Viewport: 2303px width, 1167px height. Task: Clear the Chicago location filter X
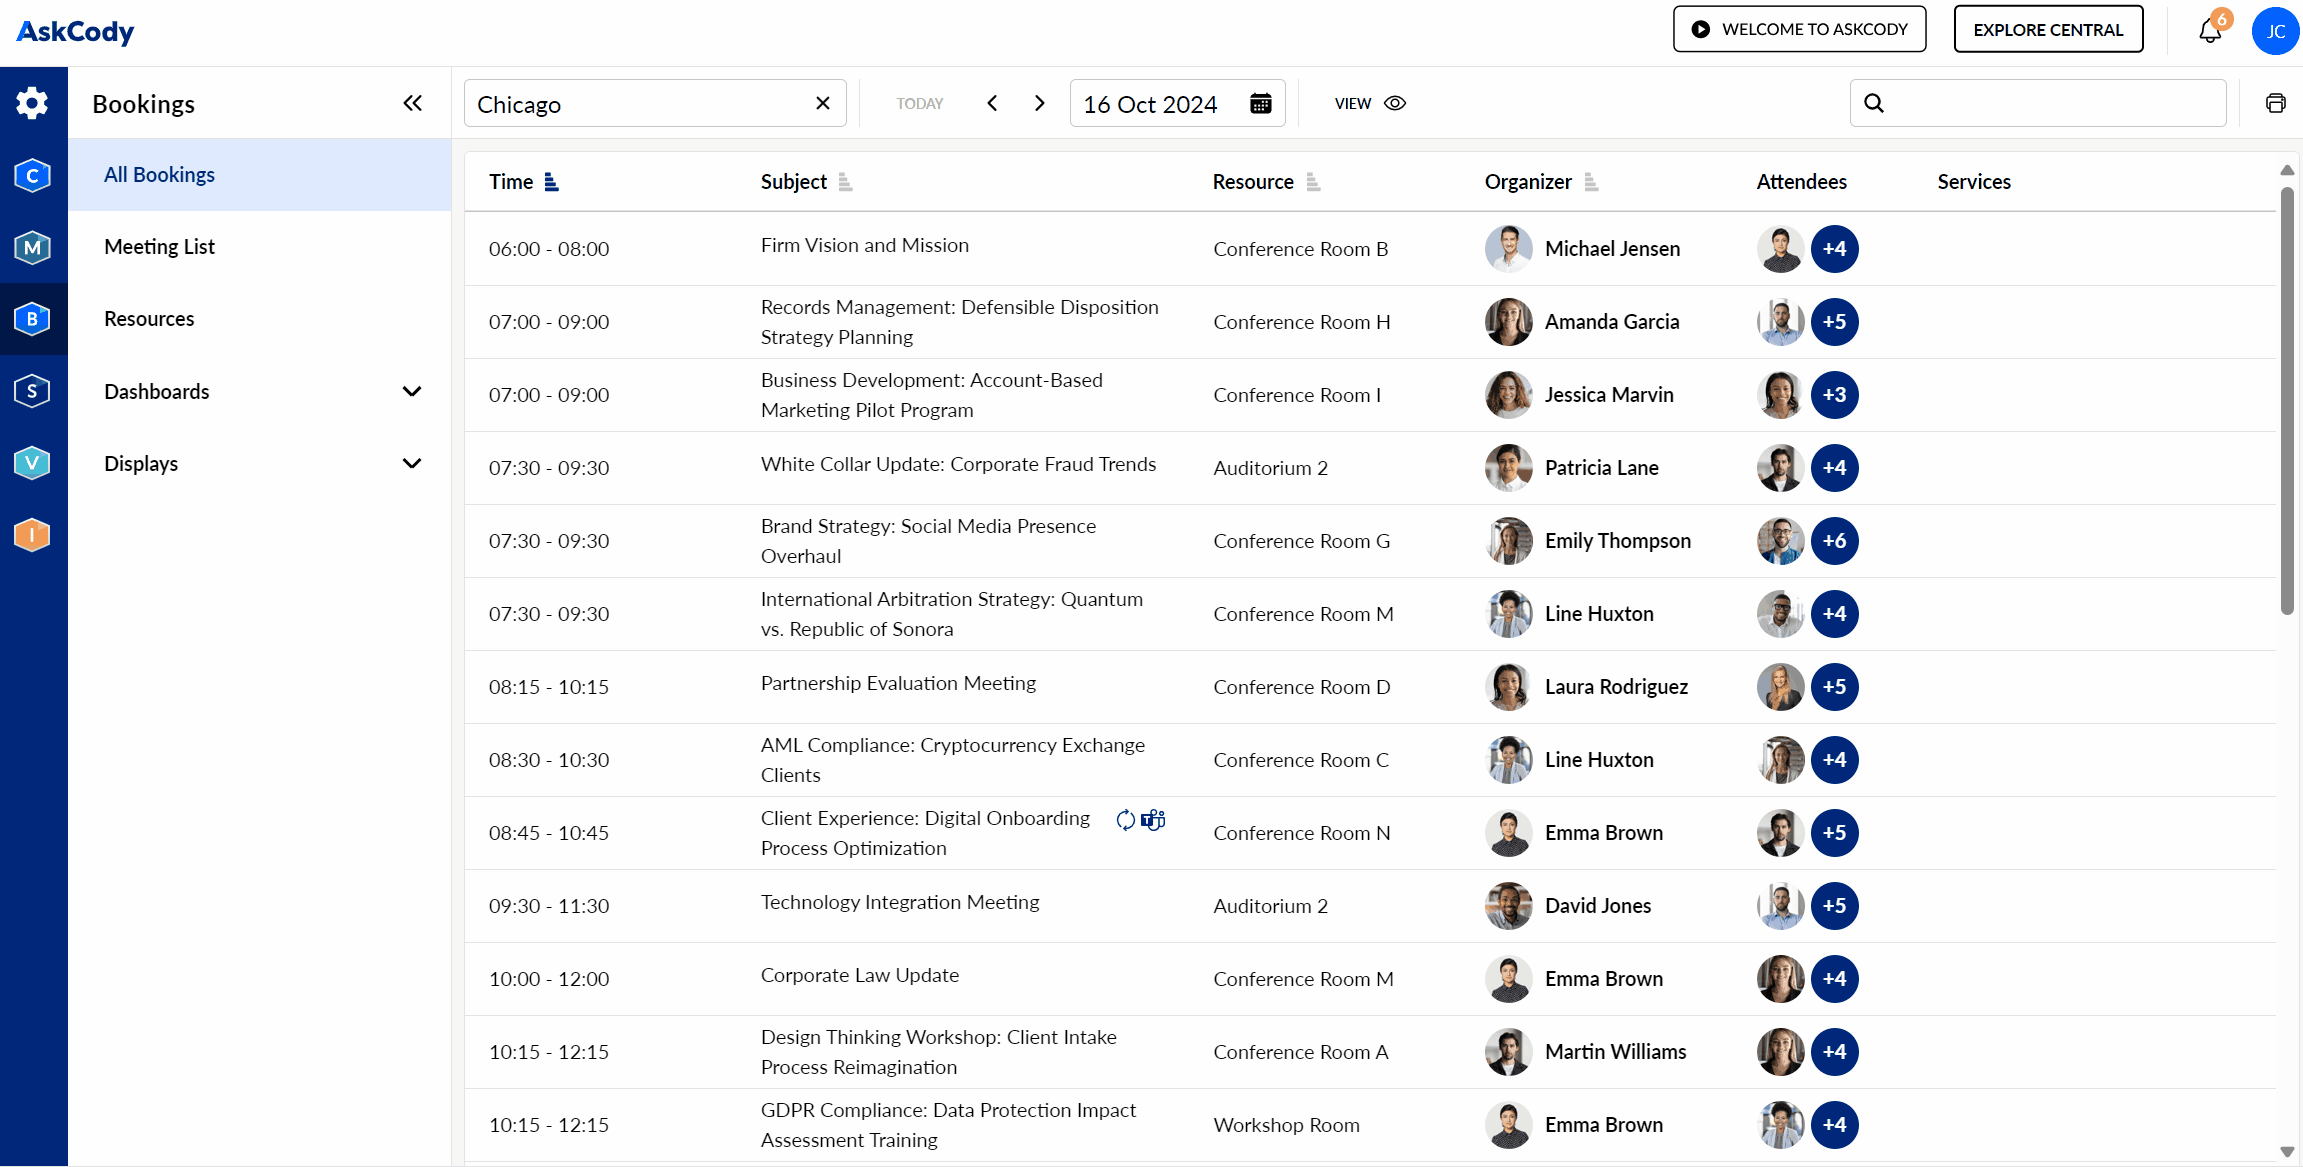(x=823, y=103)
